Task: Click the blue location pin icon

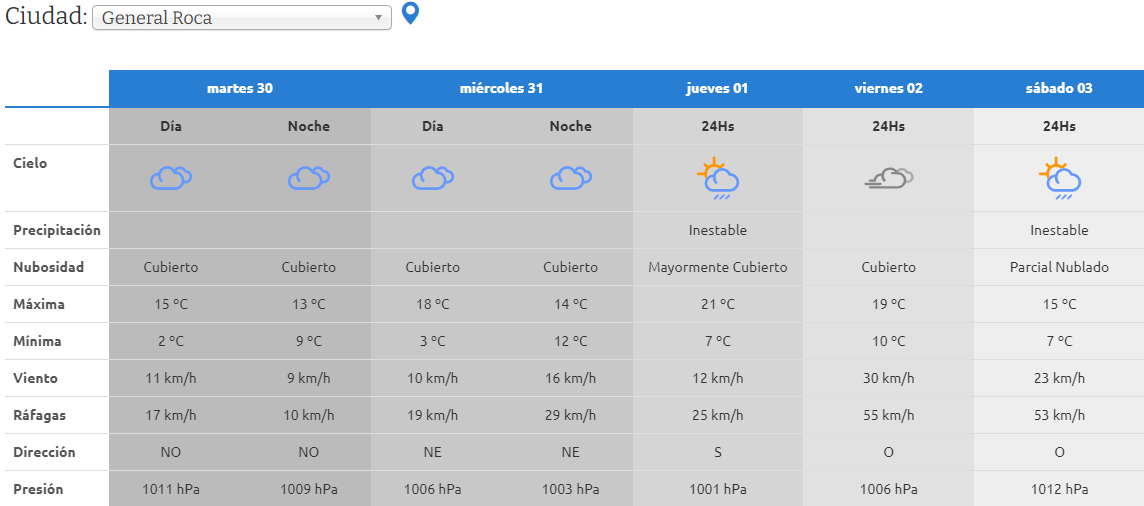Action: click(410, 14)
